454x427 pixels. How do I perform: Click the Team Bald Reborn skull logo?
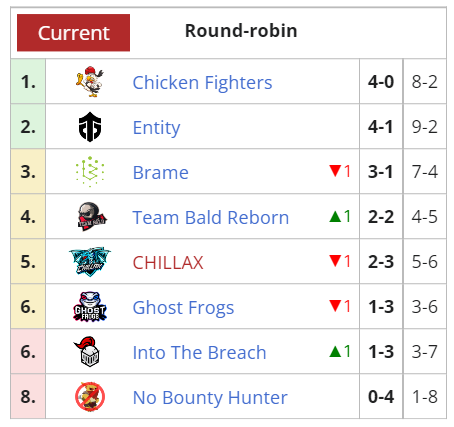[x=91, y=217]
